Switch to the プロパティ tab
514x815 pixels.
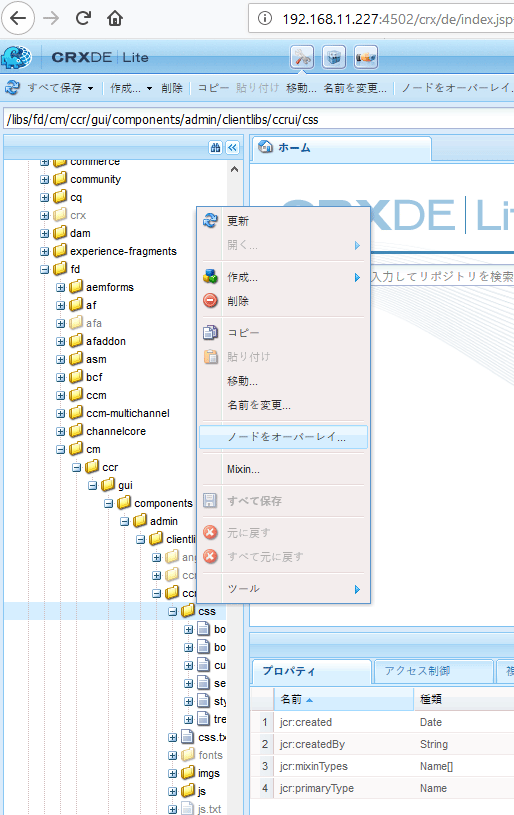(x=312, y=671)
